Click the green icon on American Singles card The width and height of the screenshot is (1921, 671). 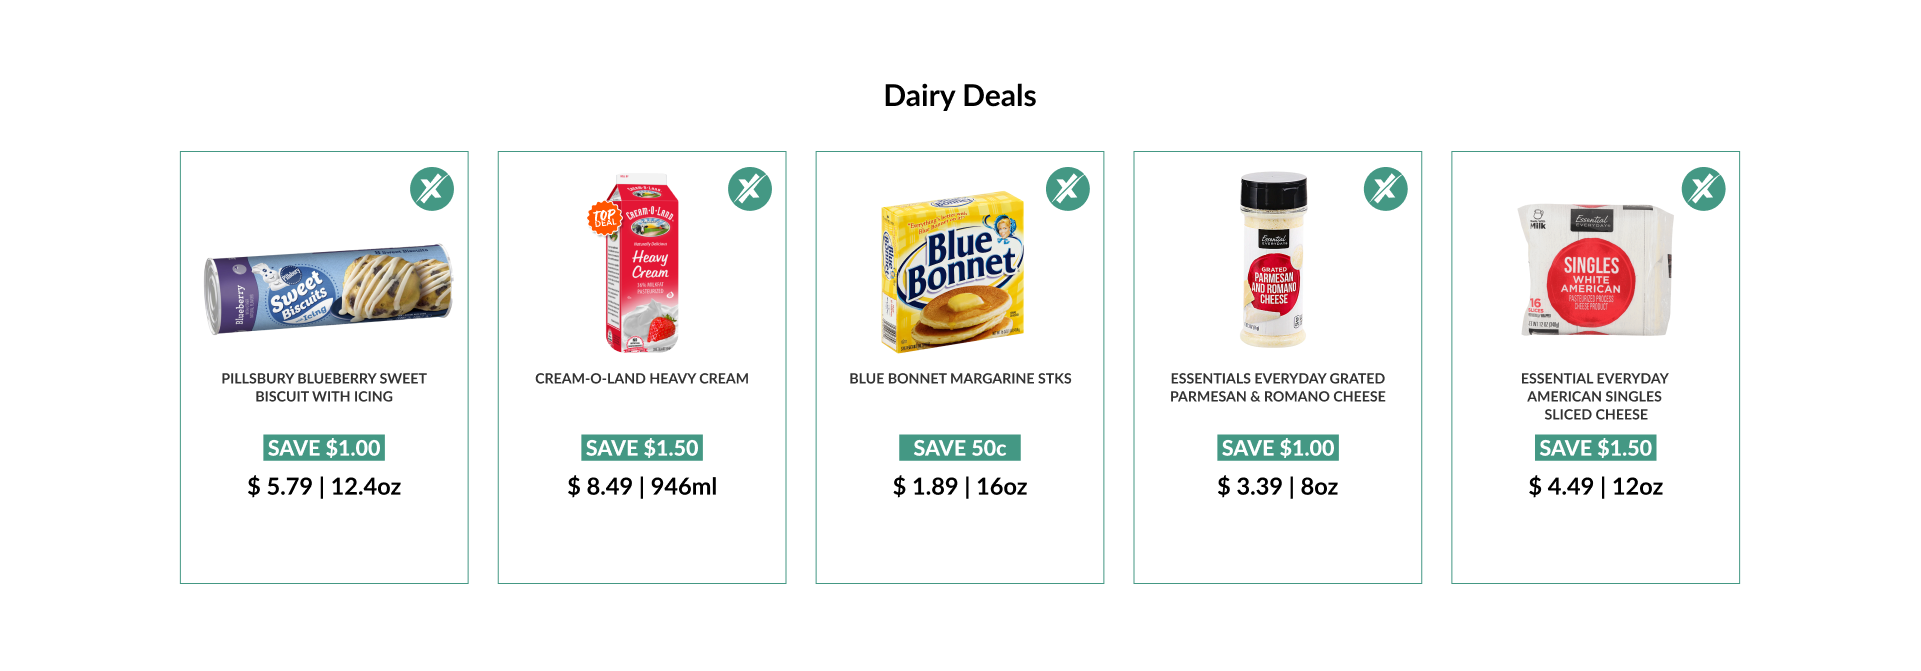1704,189
